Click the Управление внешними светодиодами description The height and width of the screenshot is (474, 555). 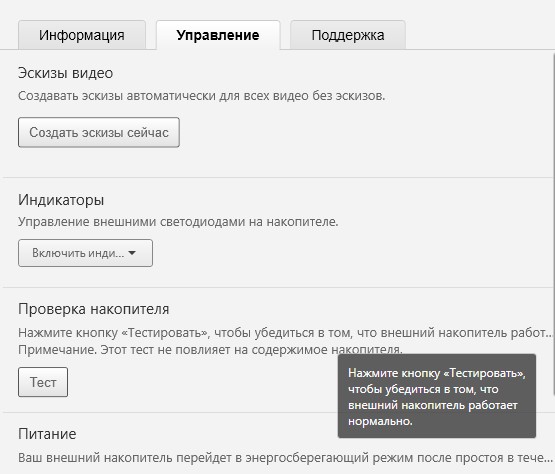(178, 222)
